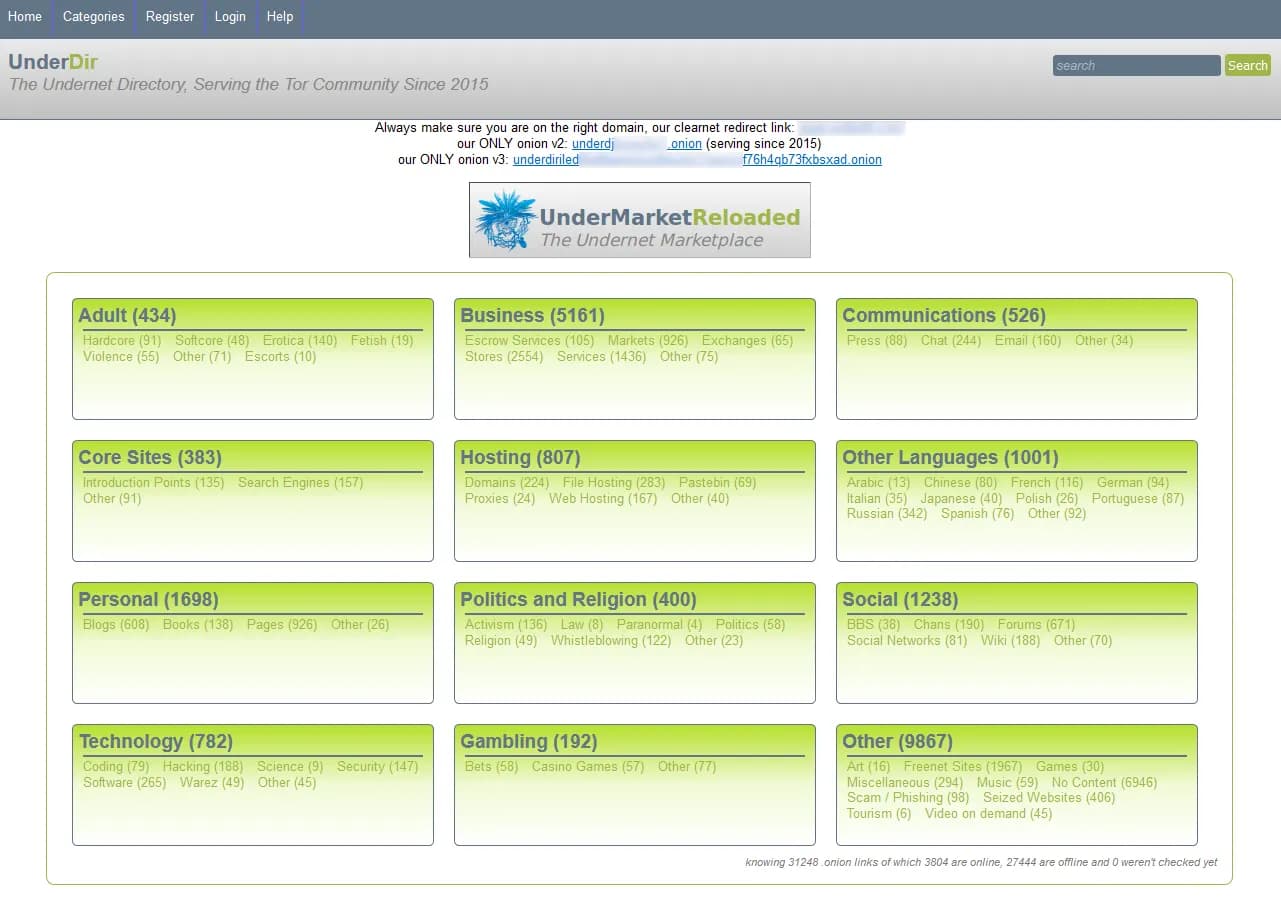Open the Other (9867) category heading
This screenshot has width=1281, height=897.
coord(897,742)
